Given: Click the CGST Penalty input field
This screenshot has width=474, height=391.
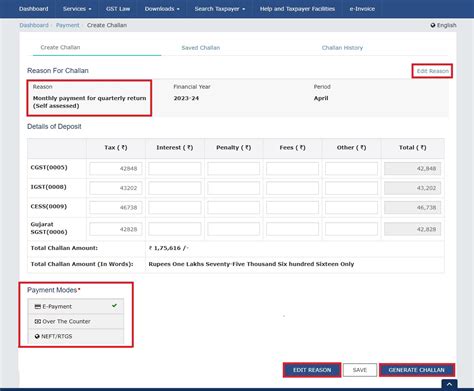Looking at the screenshot, I should 233,169.
